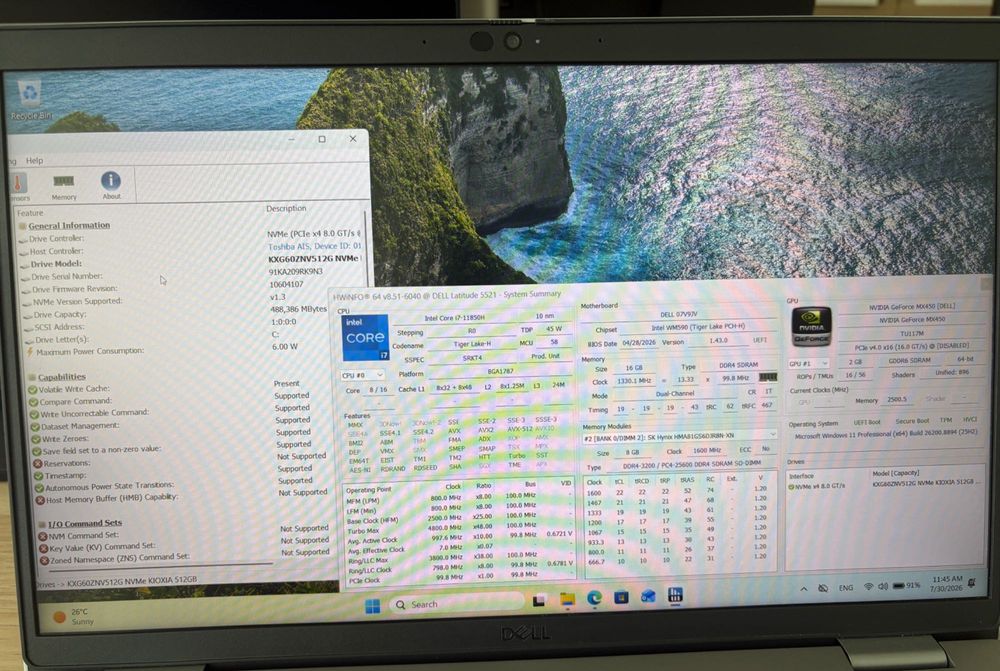
Task: Click the NVMe drive green status icon
Action: 791,487
